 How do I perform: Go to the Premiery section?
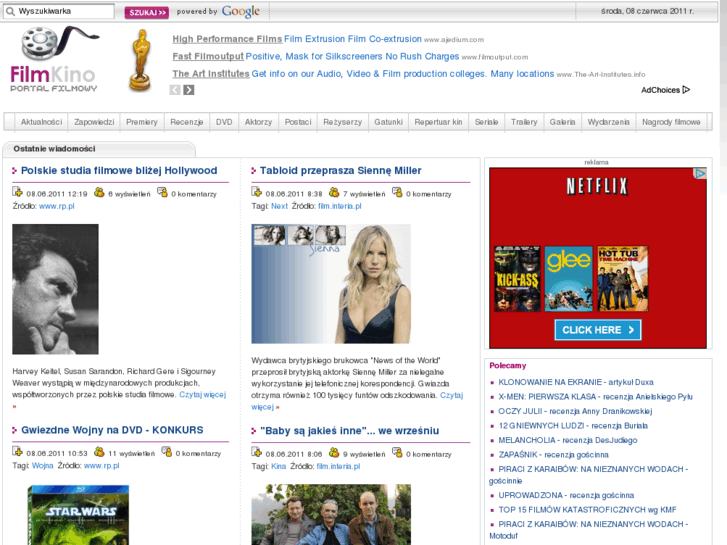click(142, 122)
